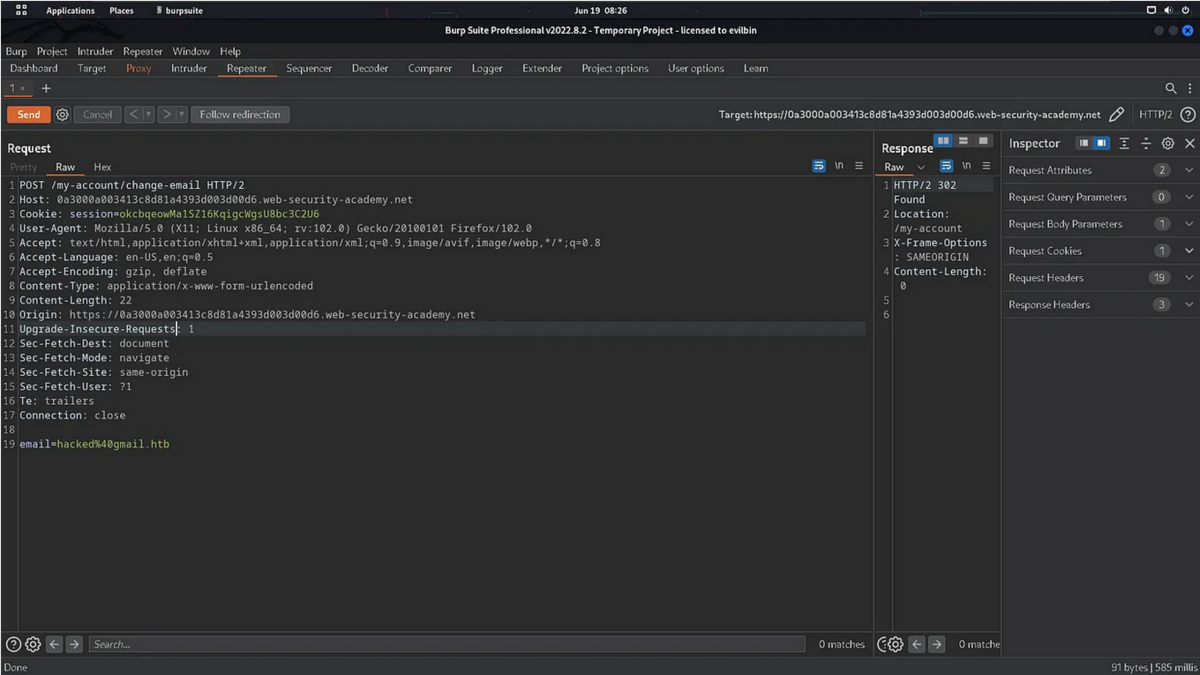Open history back dropdown arrow
The width and height of the screenshot is (1200, 675).
tap(149, 115)
